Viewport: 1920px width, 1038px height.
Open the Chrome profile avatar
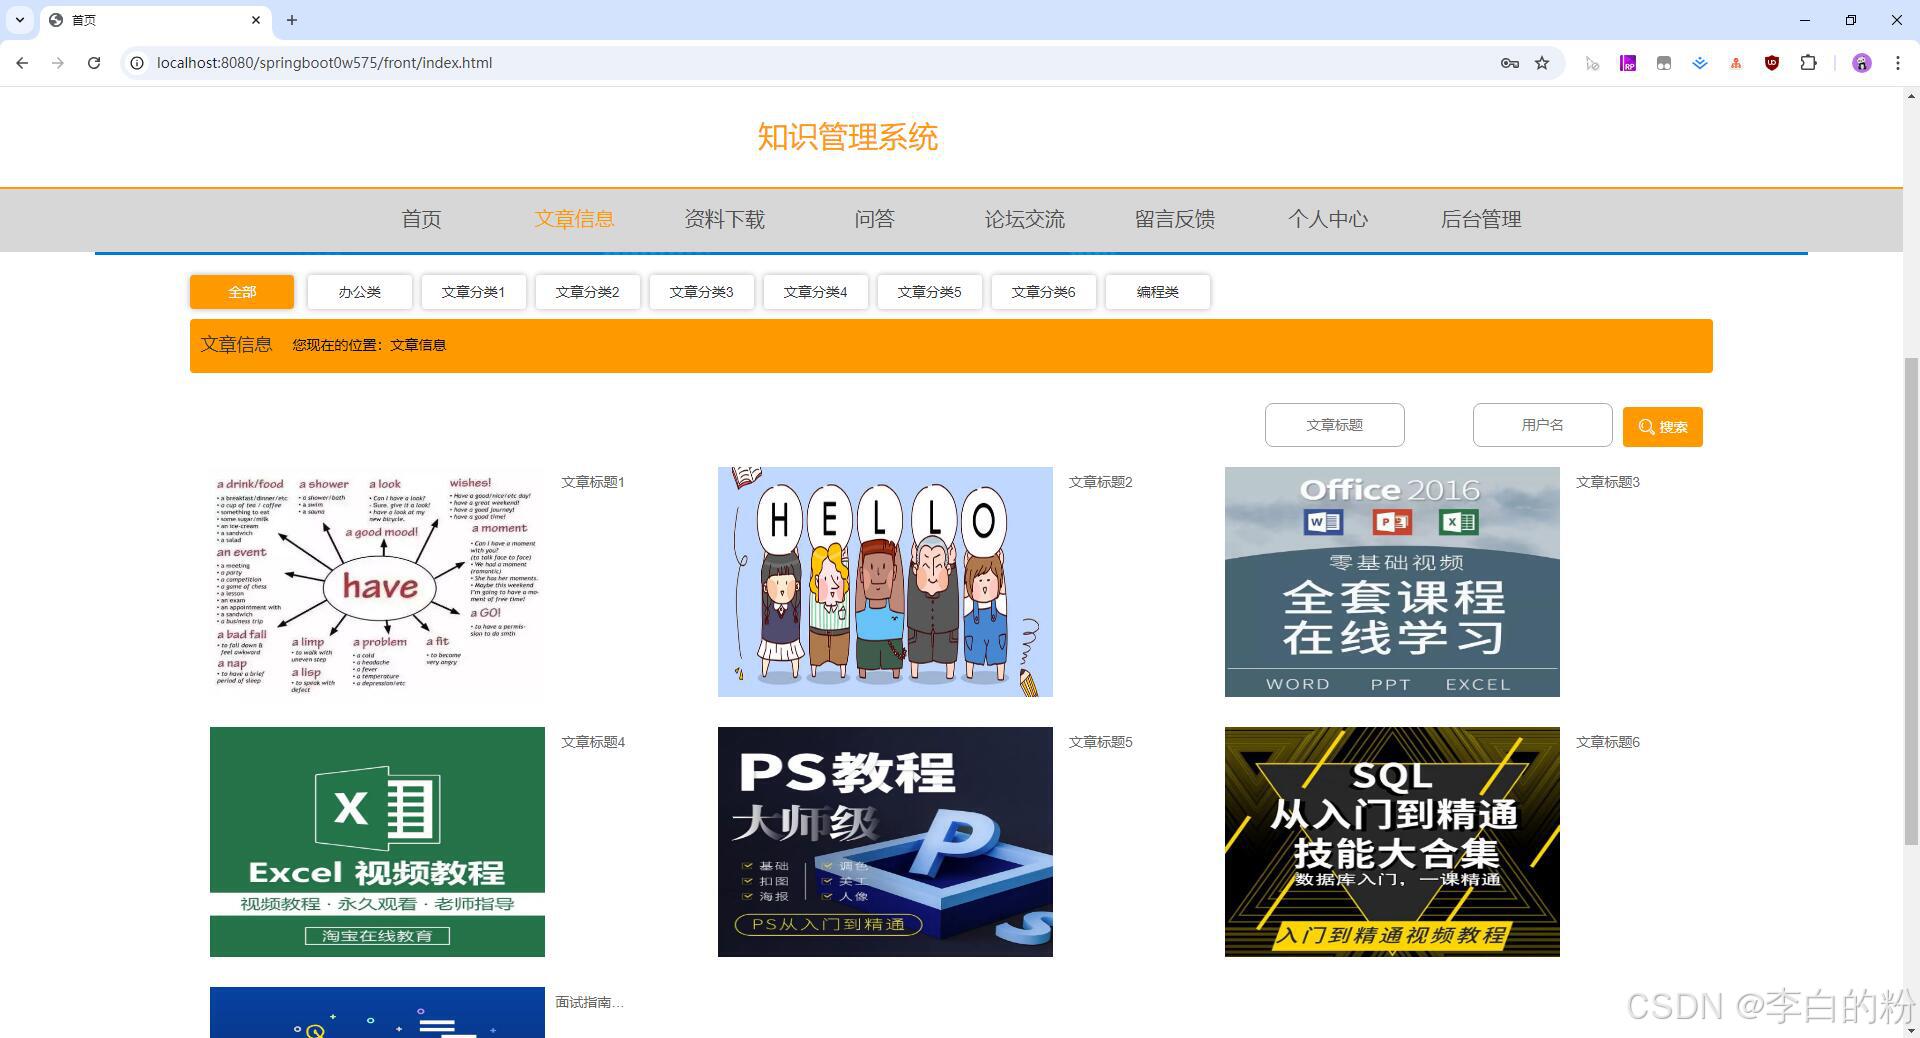coord(1861,63)
